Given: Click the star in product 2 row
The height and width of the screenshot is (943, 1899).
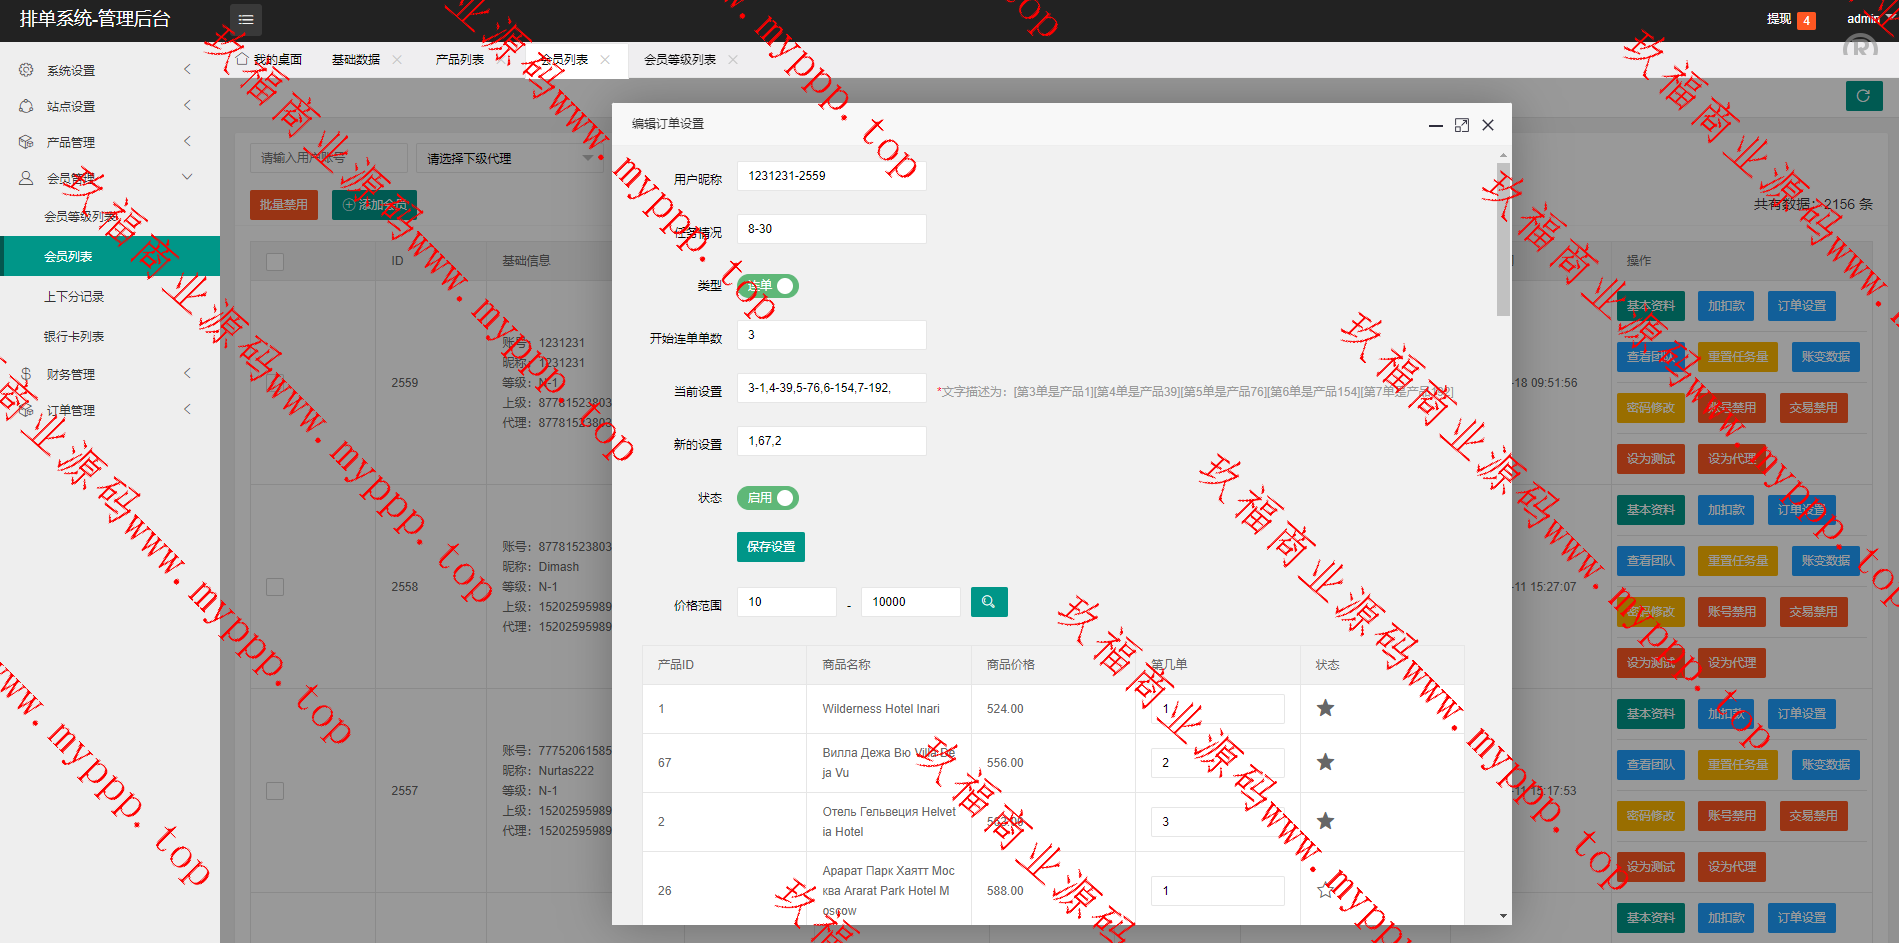Looking at the screenshot, I should 1325,822.
